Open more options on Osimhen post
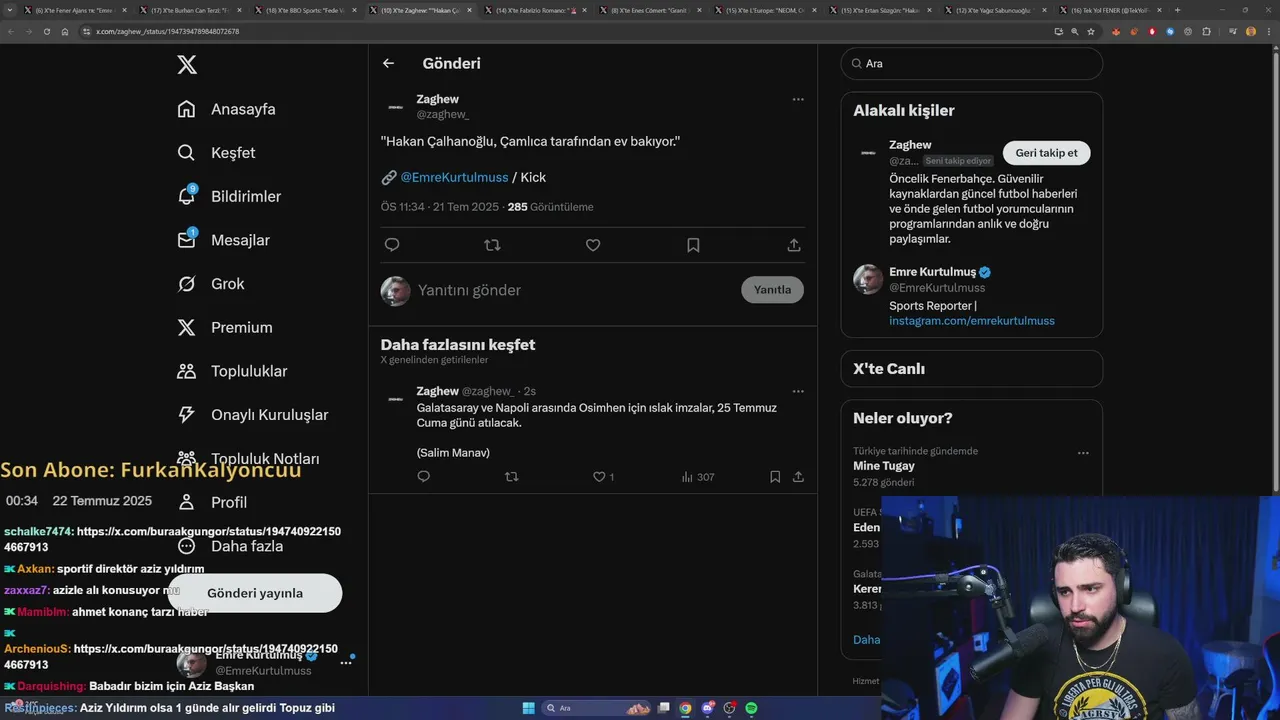Screen dimensions: 1280x720 [798, 391]
